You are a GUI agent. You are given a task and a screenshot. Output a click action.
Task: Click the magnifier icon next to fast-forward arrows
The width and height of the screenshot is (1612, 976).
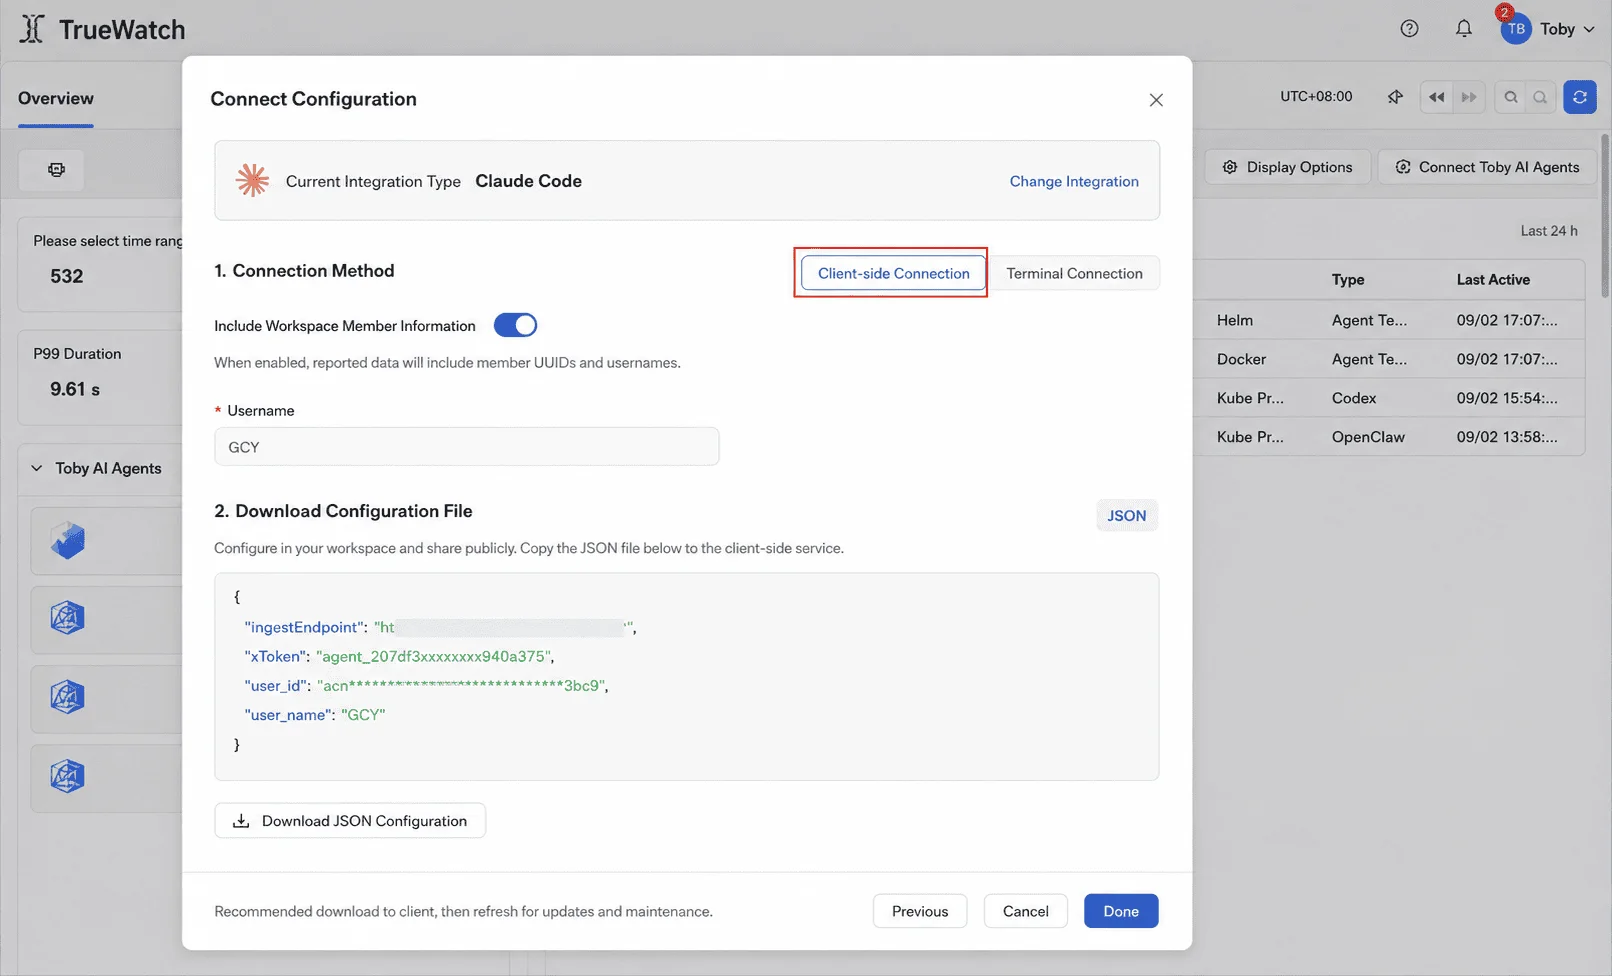click(1511, 97)
